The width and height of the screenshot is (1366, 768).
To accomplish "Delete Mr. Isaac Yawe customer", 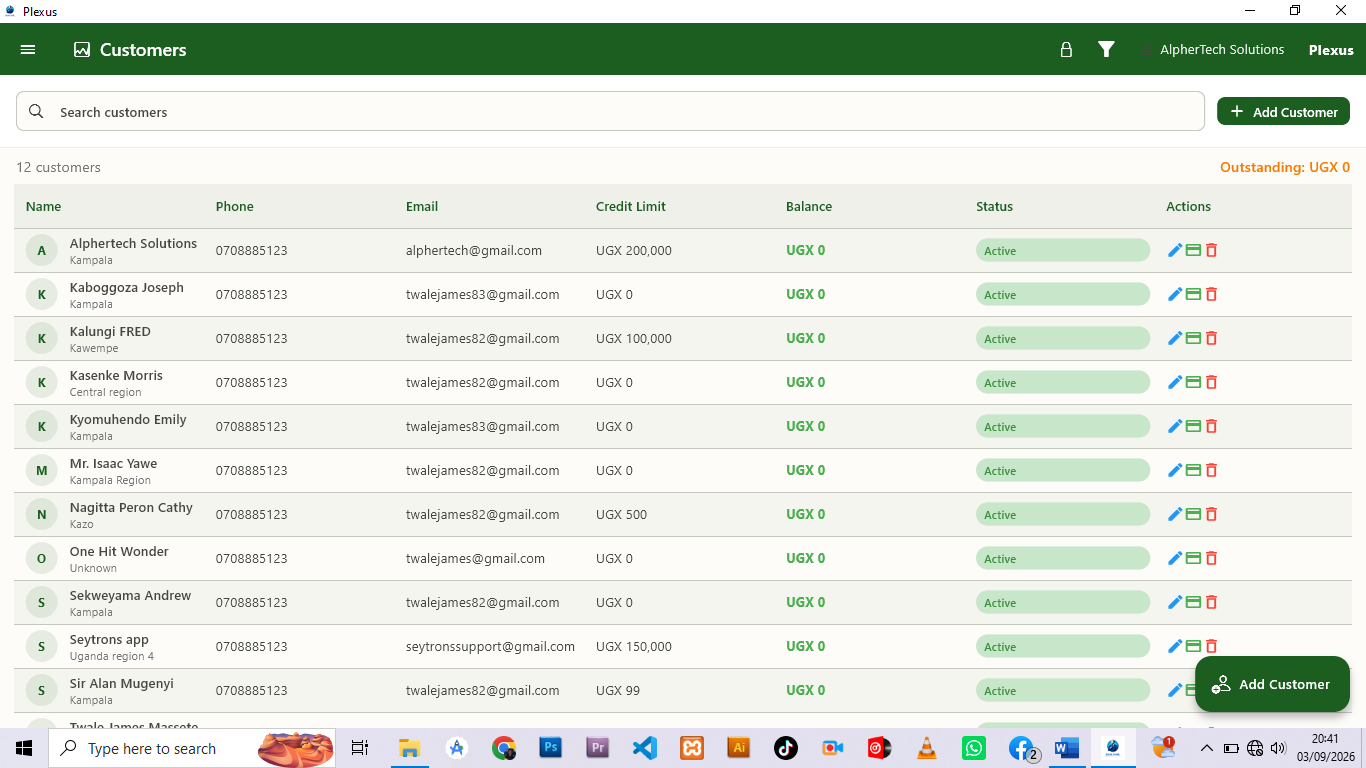I will pos(1211,470).
